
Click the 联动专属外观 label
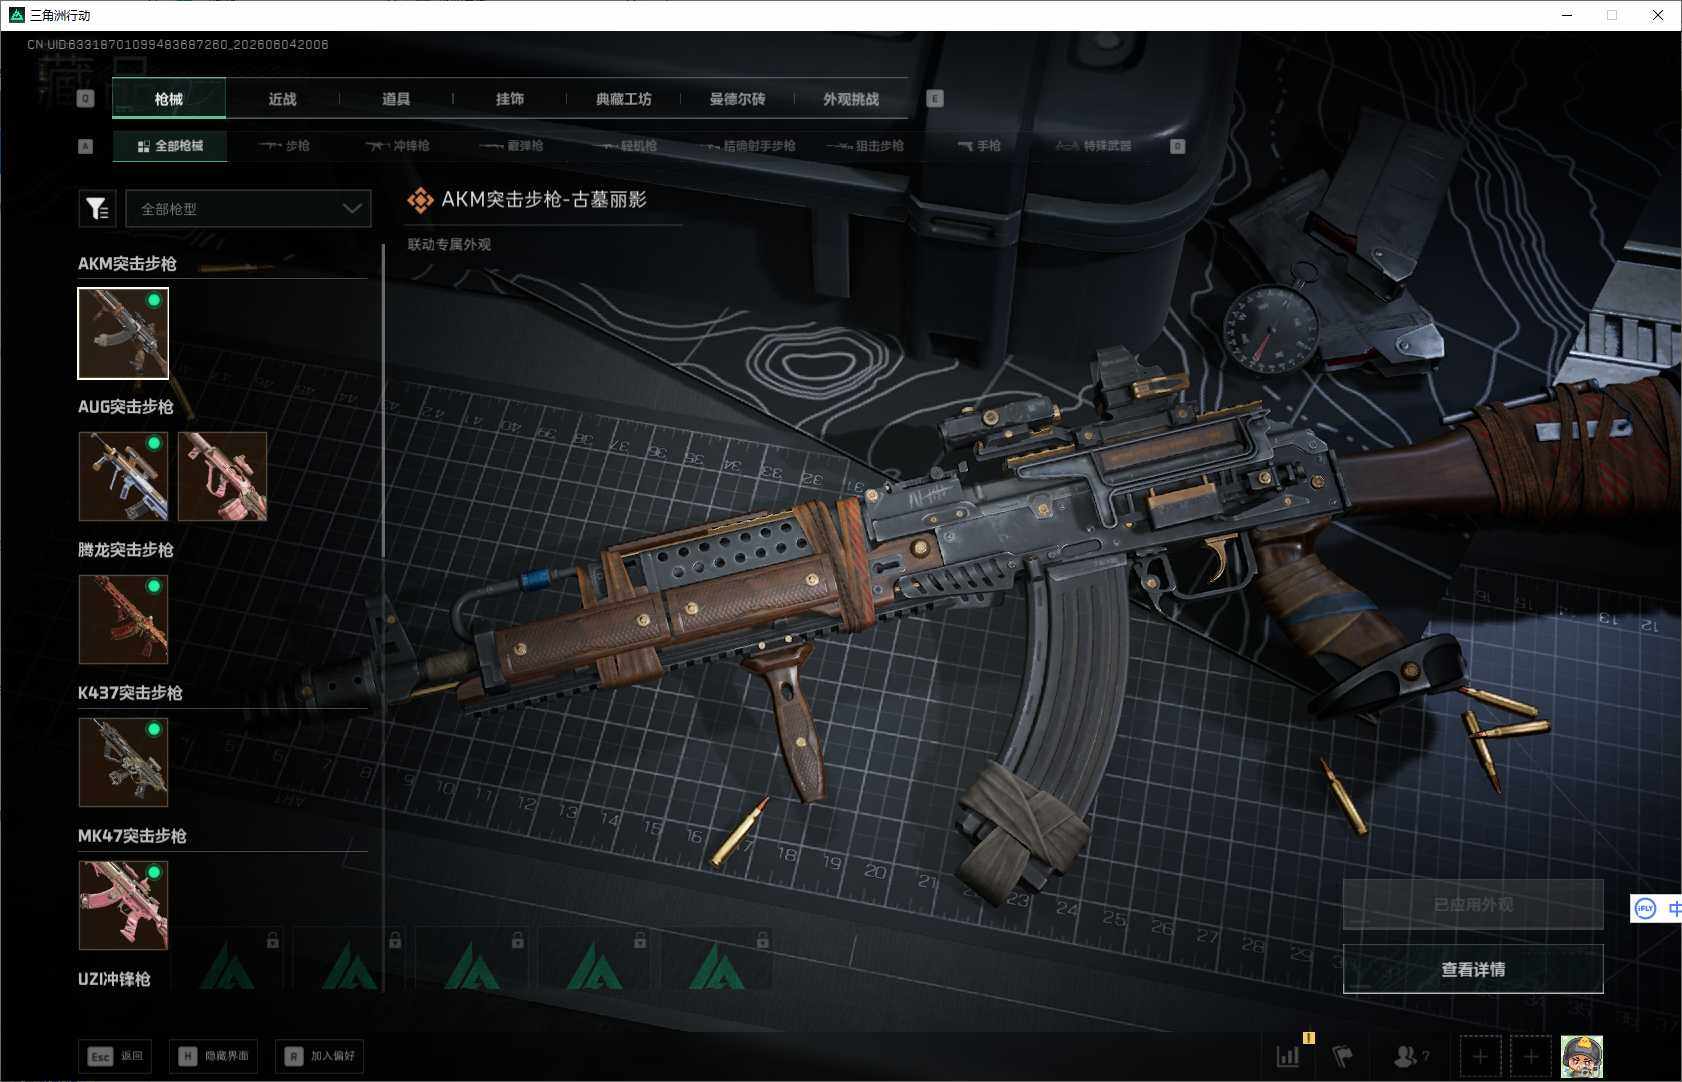pyautogui.click(x=449, y=244)
